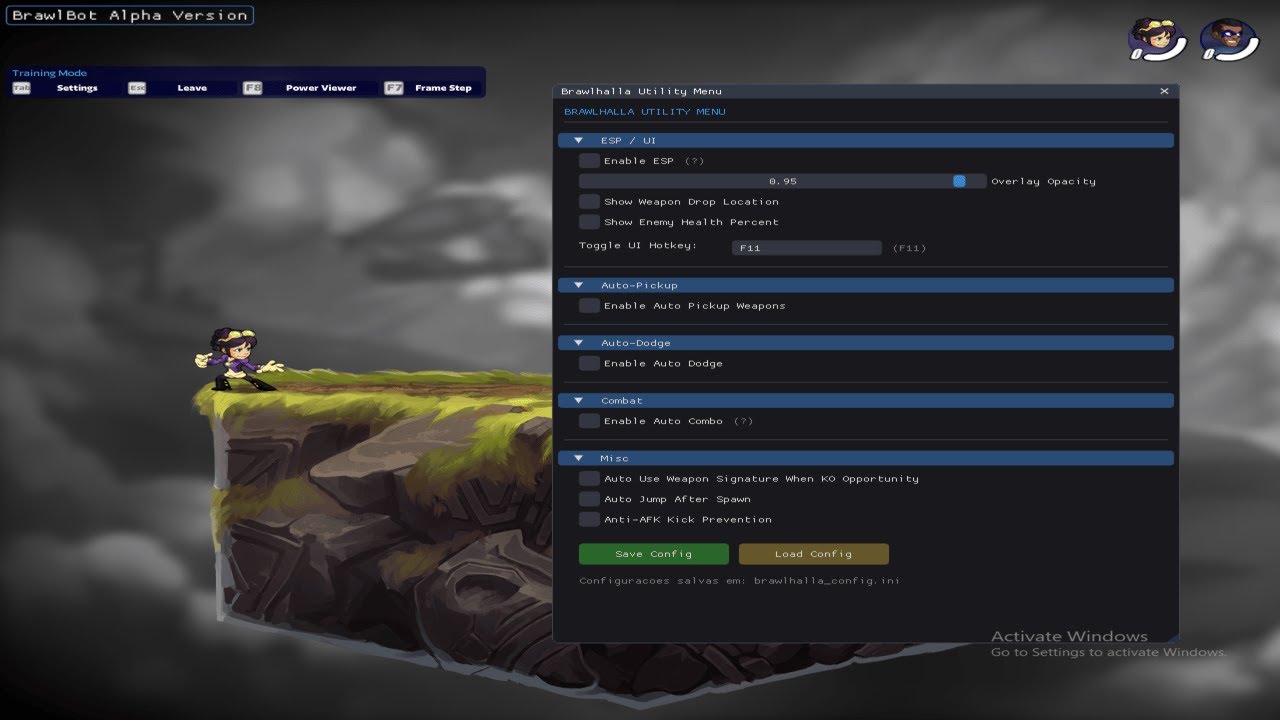Collapse the Misc section

click(866, 458)
